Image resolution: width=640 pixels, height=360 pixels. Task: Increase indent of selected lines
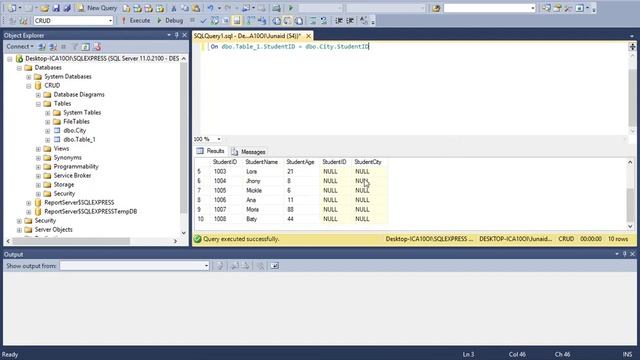(350, 20)
